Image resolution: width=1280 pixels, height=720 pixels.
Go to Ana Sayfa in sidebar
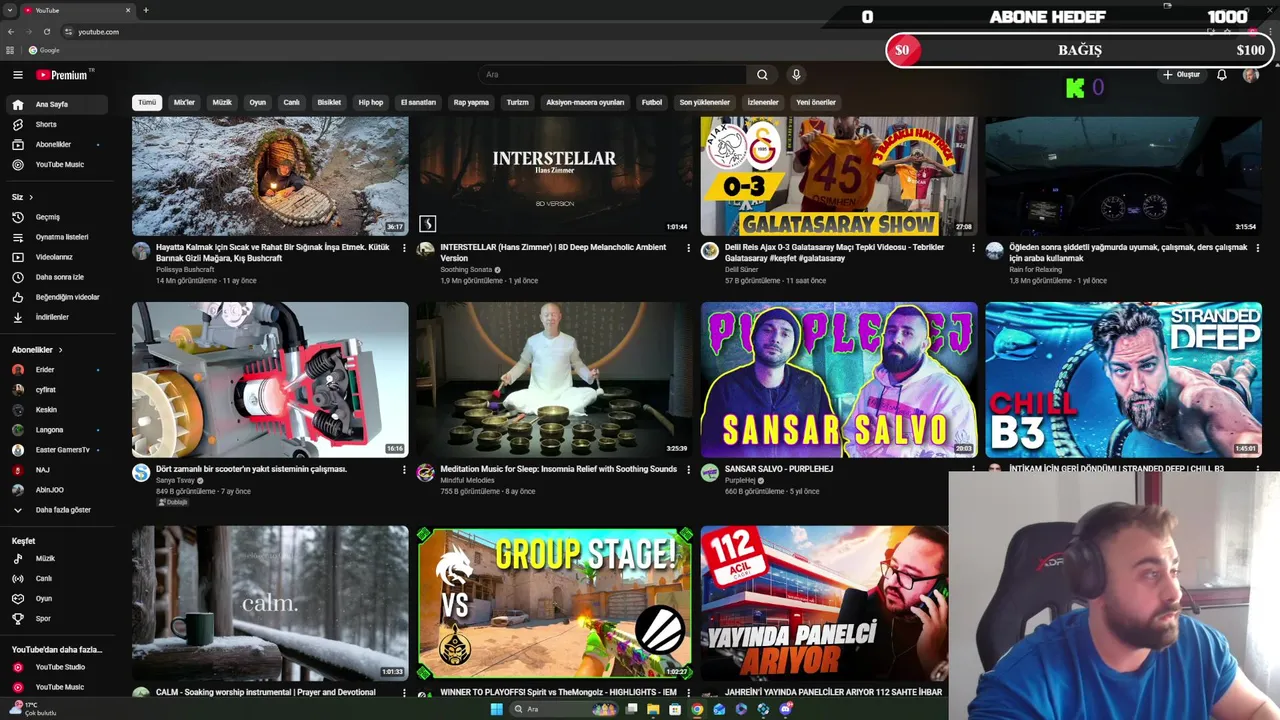click(56, 104)
